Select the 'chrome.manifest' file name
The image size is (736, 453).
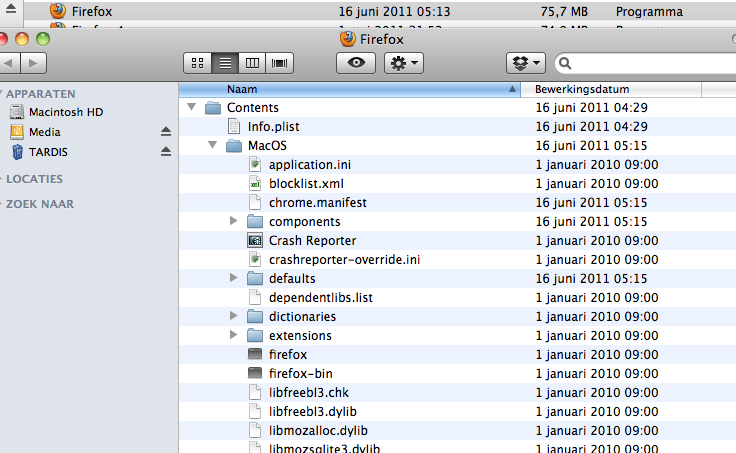[318, 203]
